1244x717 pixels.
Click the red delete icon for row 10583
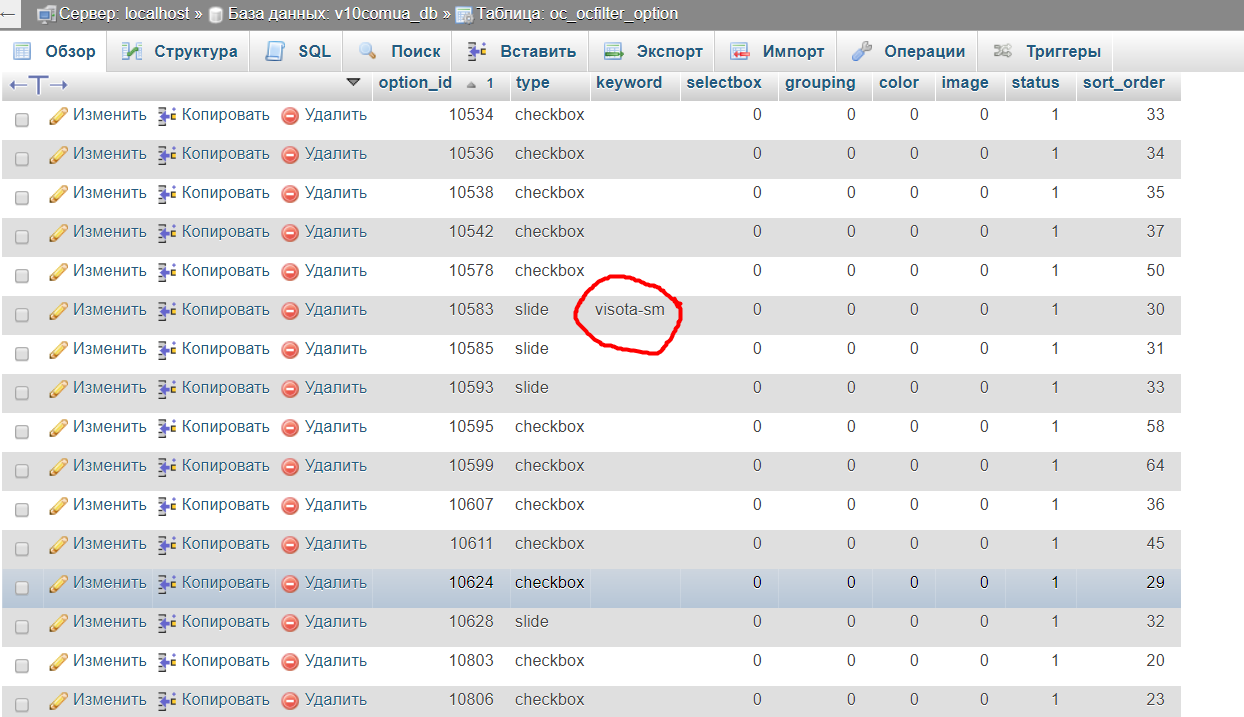click(x=290, y=311)
